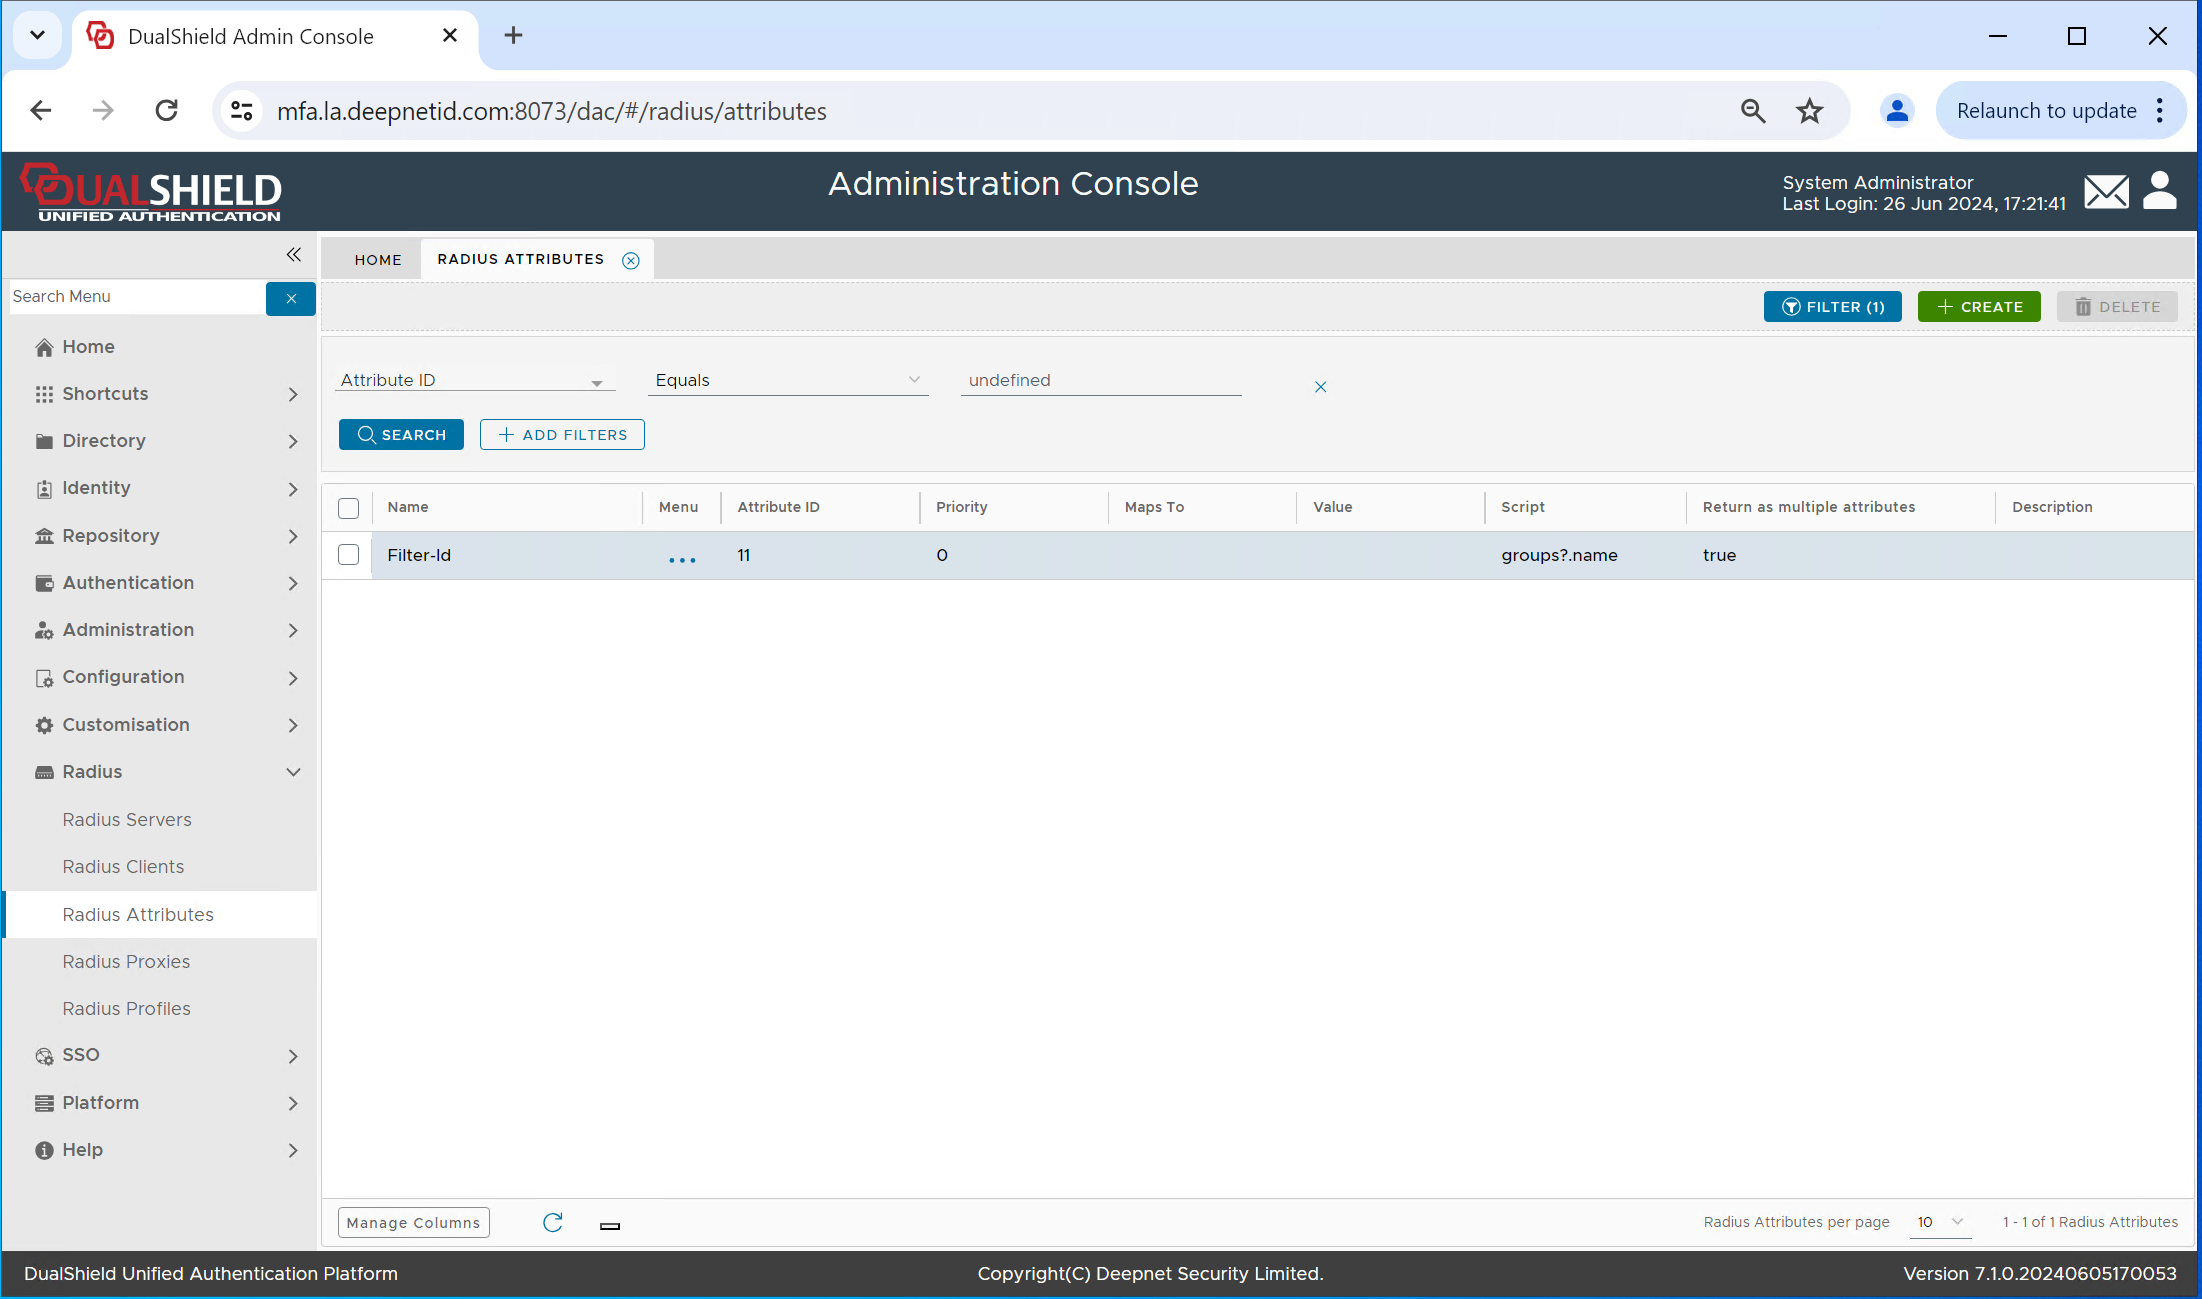This screenshot has height=1299, width=2202.
Task: Switch to the HOME tab
Action: coord(377,260)
